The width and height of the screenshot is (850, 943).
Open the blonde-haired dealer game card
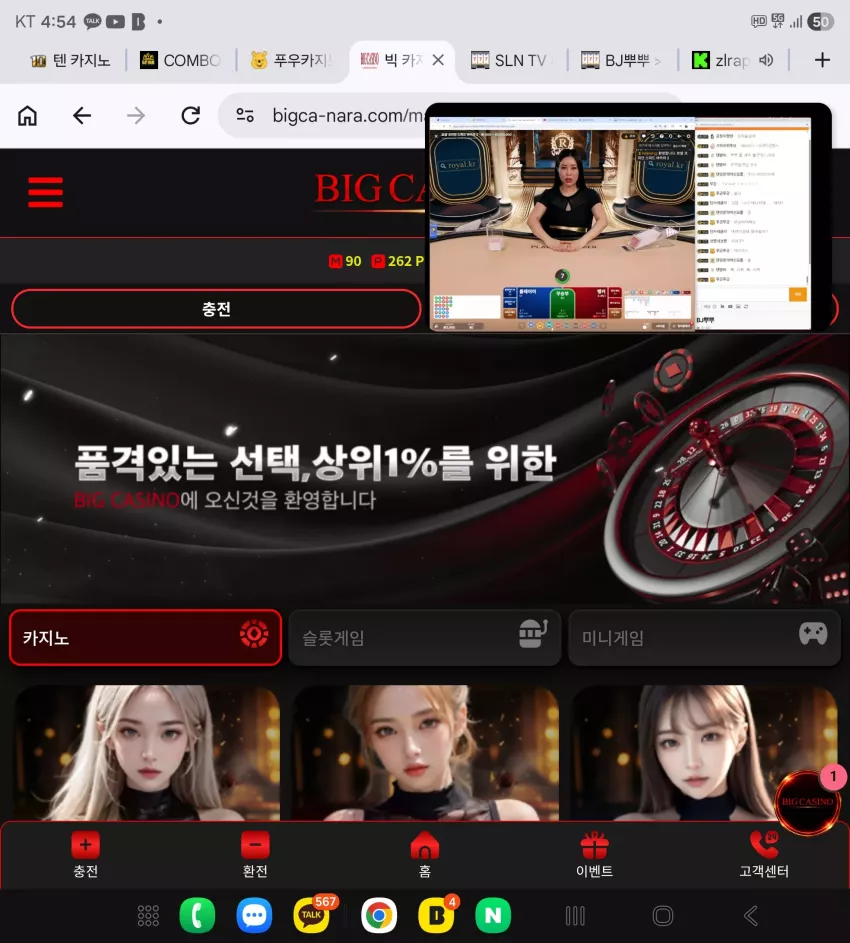click(146, 753)
